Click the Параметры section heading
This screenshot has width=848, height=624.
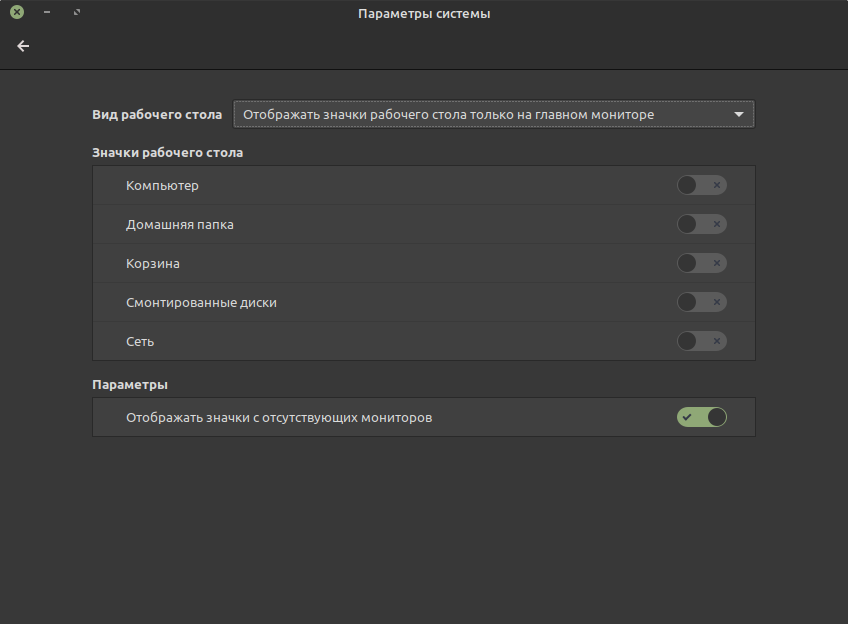click(x=130, y=384)
